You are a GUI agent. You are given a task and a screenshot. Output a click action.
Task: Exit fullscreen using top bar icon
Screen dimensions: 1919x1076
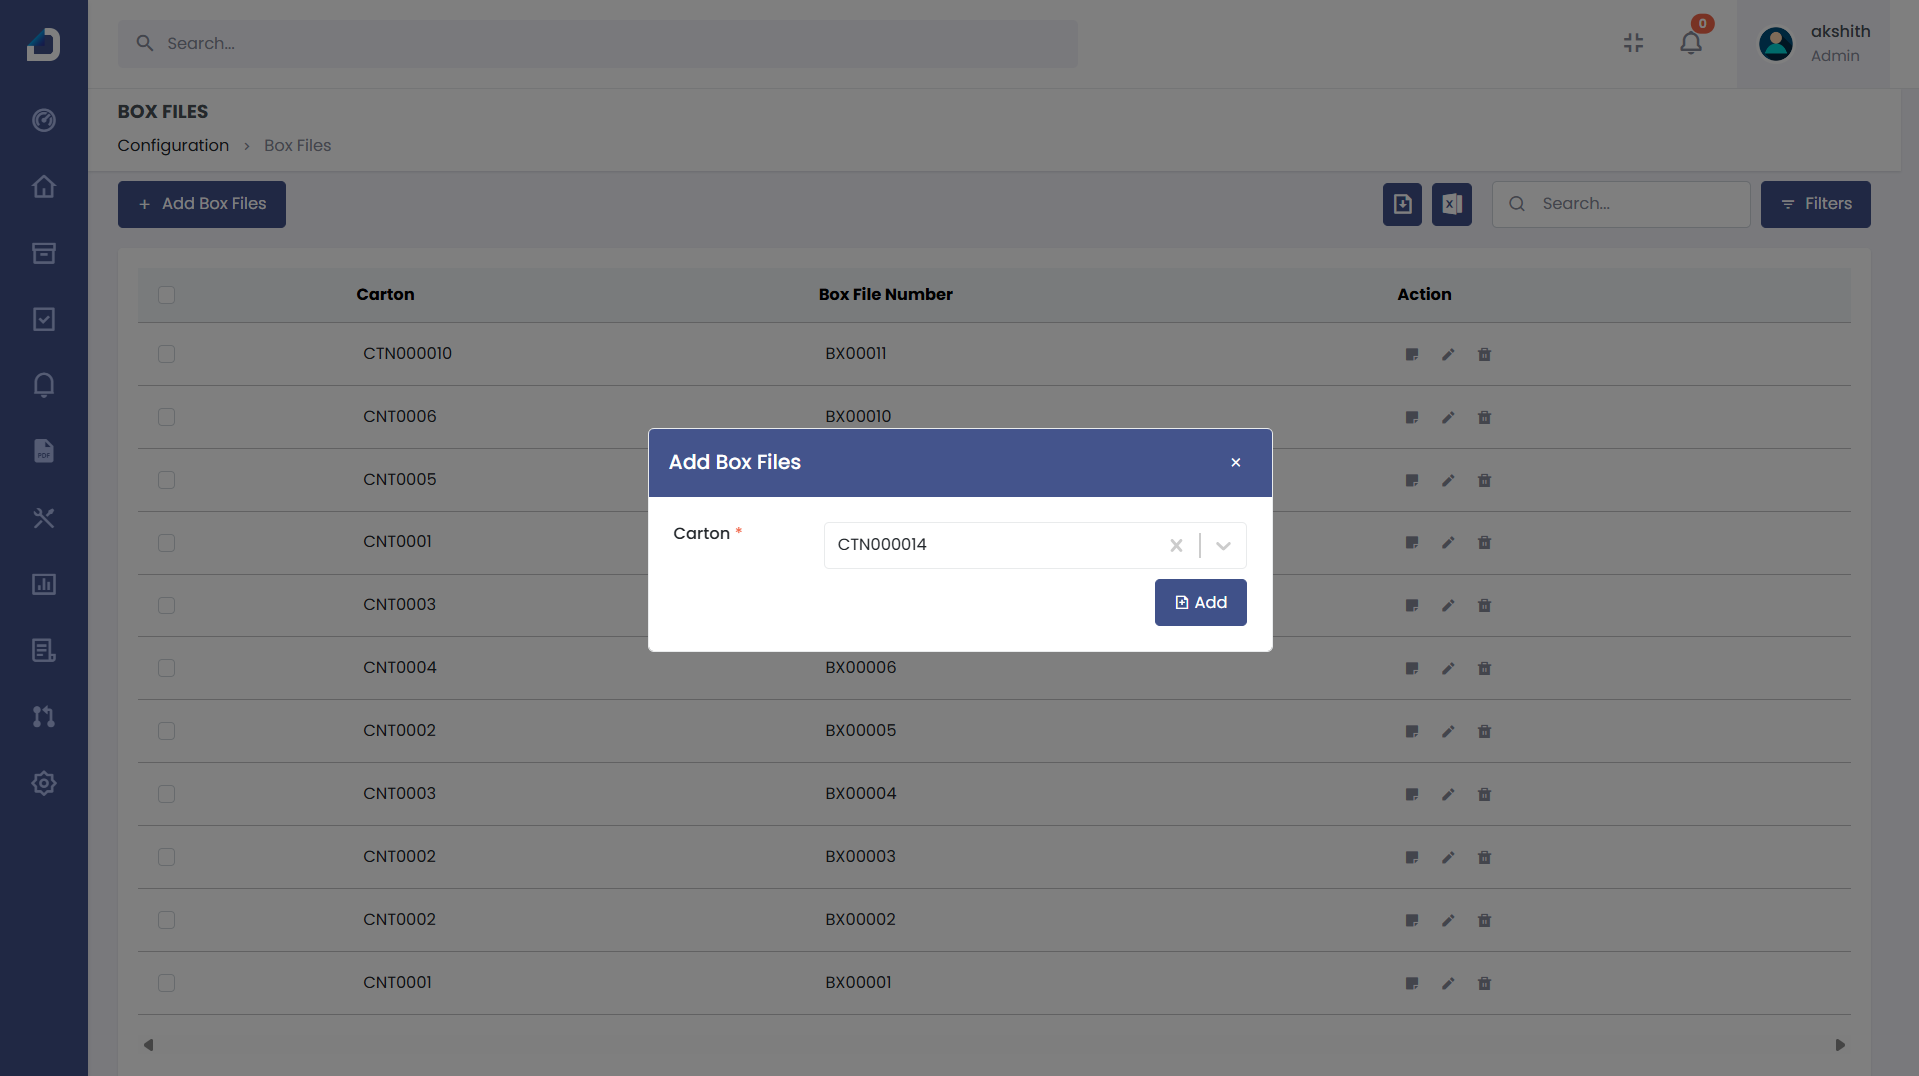[1633, 43]
